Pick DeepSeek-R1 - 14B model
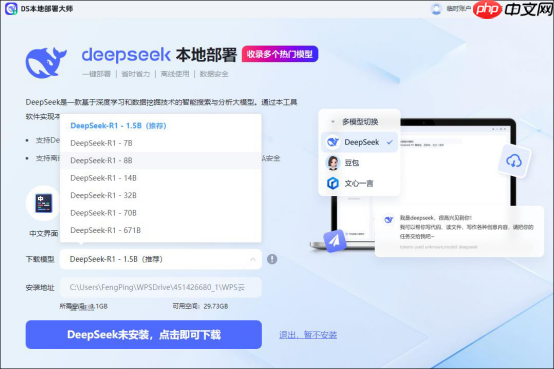The height and width of the screenshot is (369, 554). pyautogui.click(x=161, y=178)
